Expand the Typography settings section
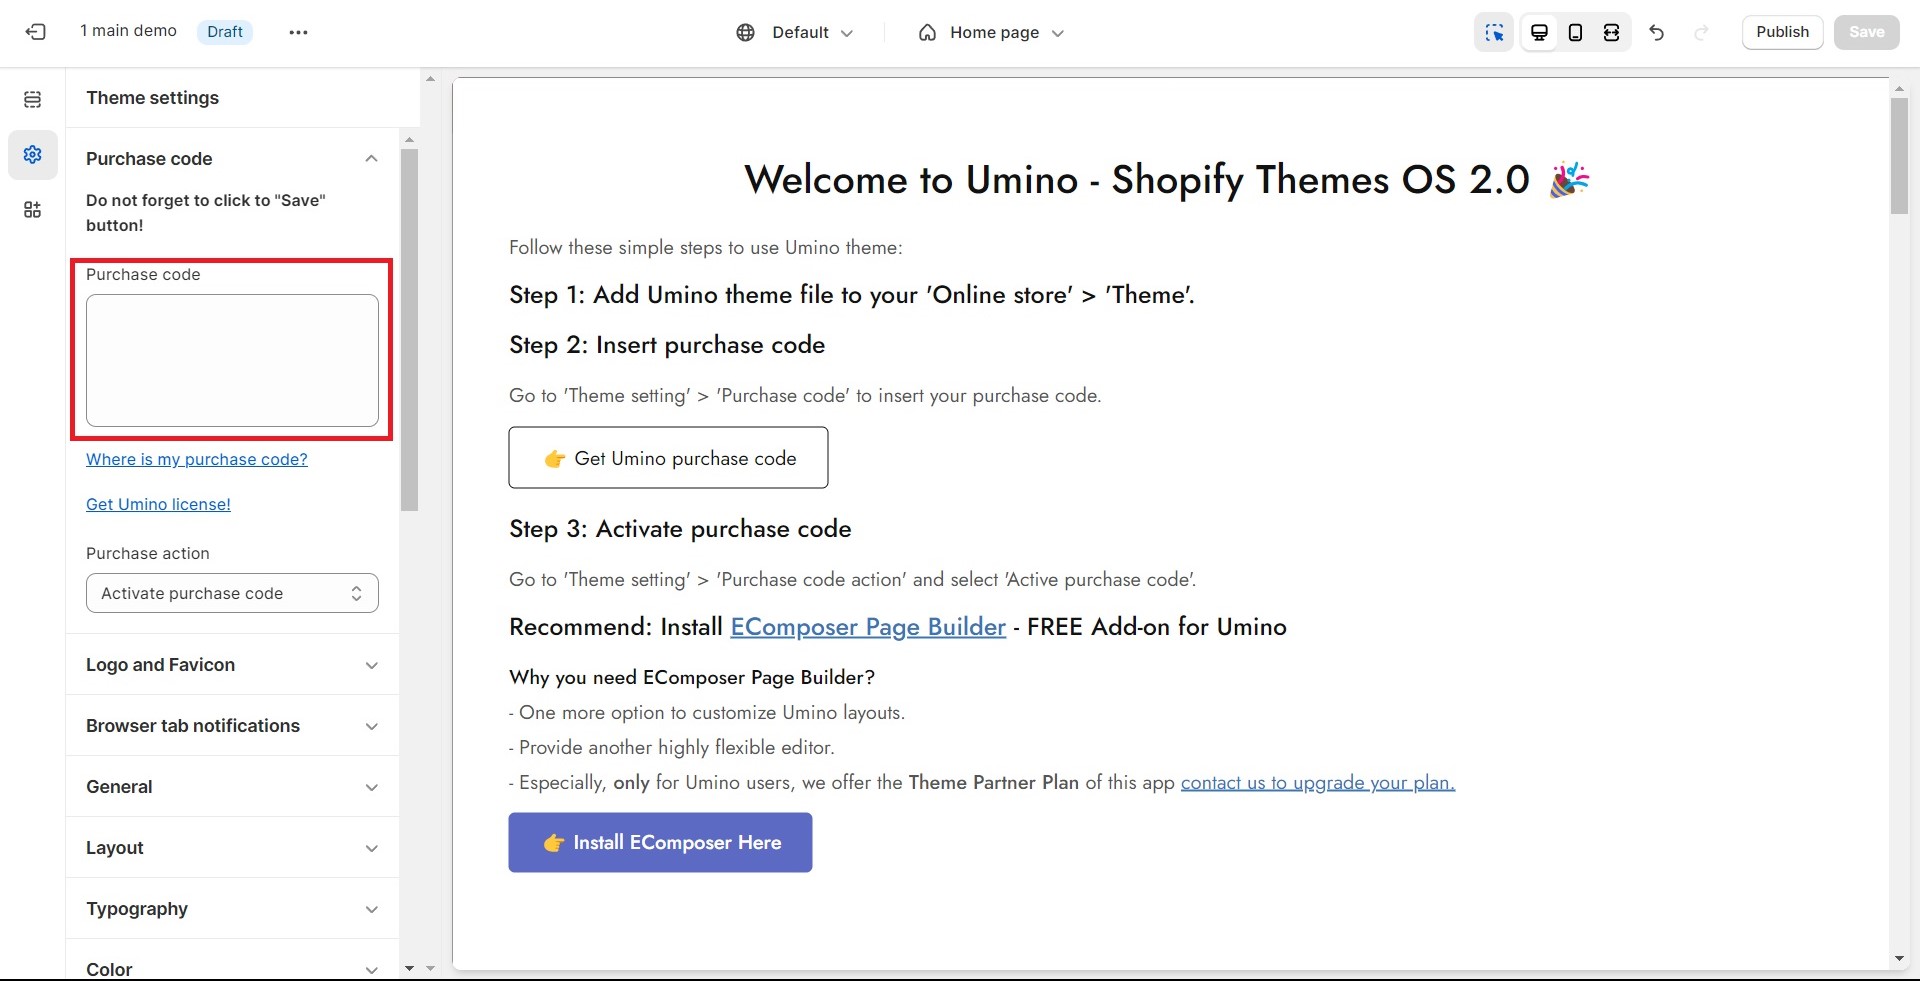This screenshot has width=1920, height=981. tap(232, 909)
